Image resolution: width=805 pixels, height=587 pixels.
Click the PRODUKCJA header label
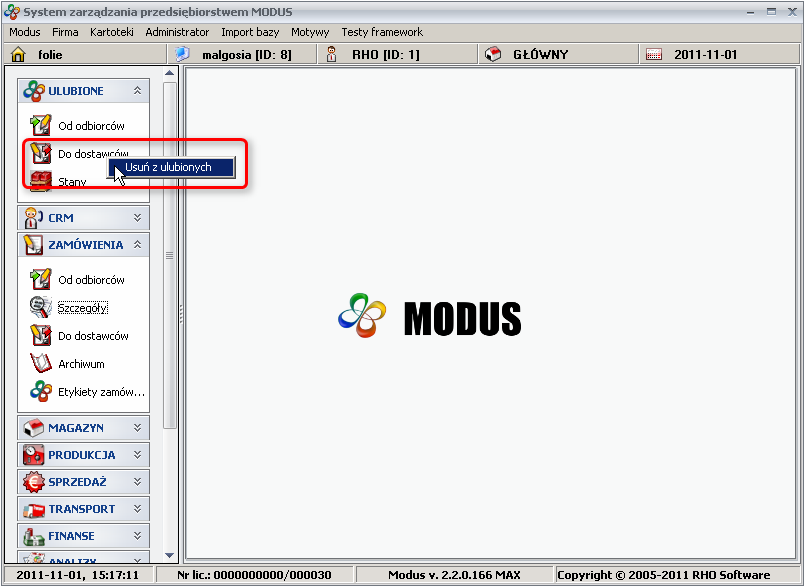pyautogui.click(x=82, y=455)
